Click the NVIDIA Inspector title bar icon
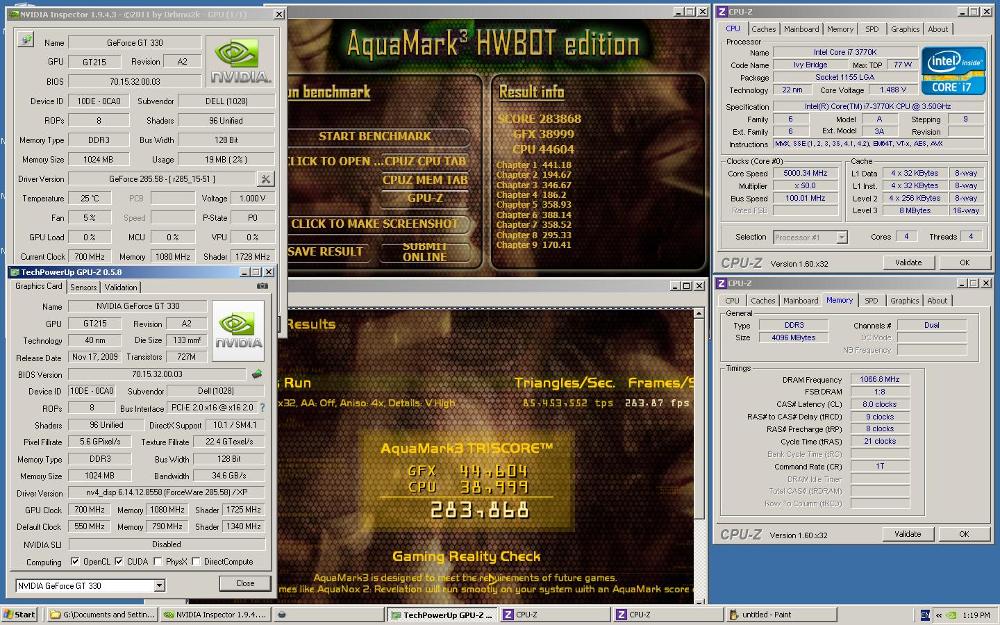 13,14
